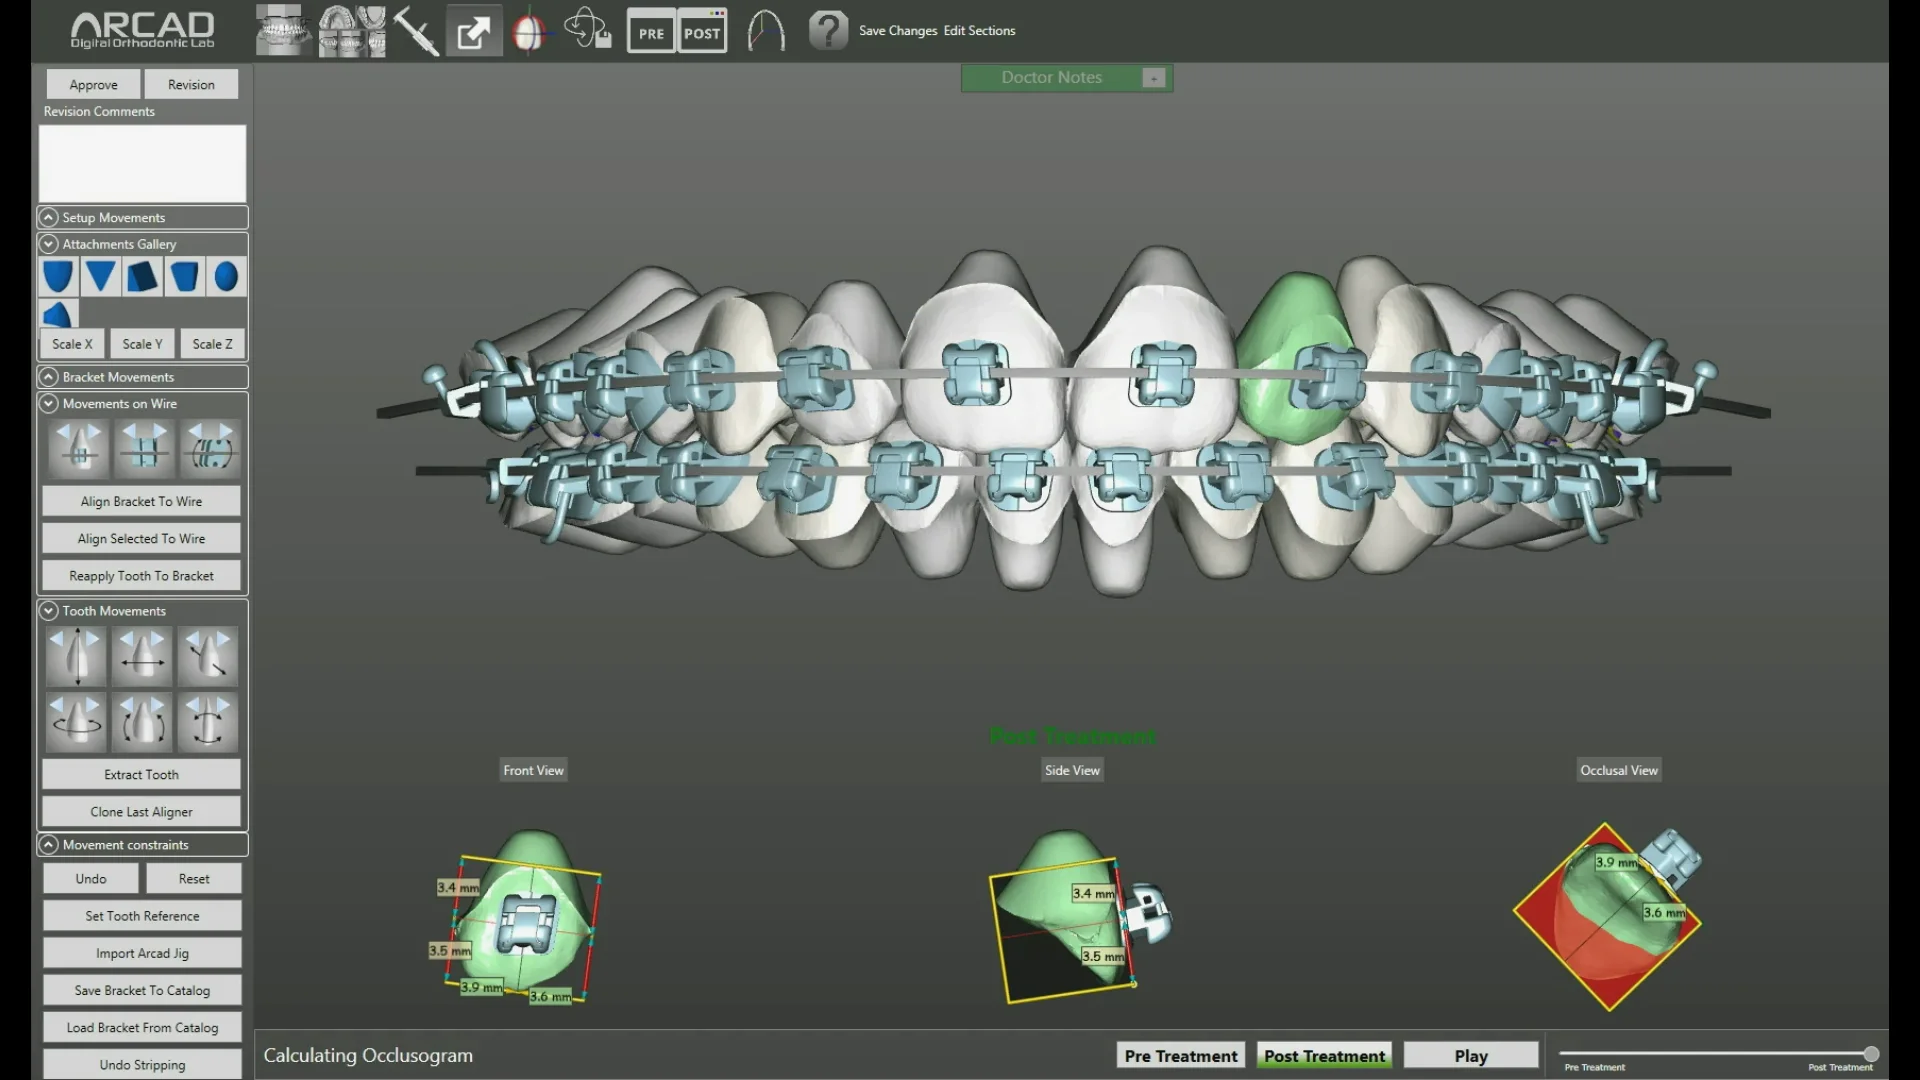Toggle the PRE view on the toolbar
Viewport: 1920px width, 1080px height.
coord(651,30)
